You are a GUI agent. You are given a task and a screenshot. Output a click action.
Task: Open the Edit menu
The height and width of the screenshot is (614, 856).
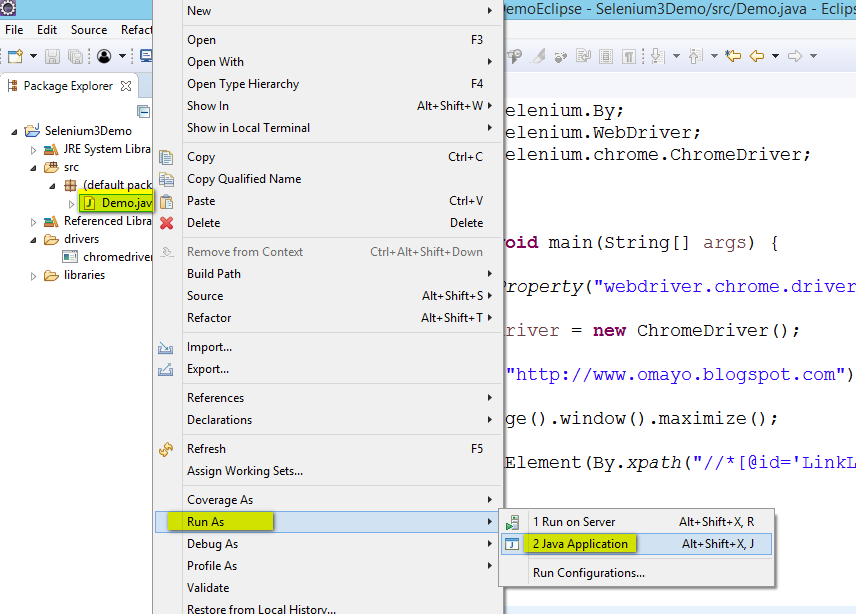(46, 29)
